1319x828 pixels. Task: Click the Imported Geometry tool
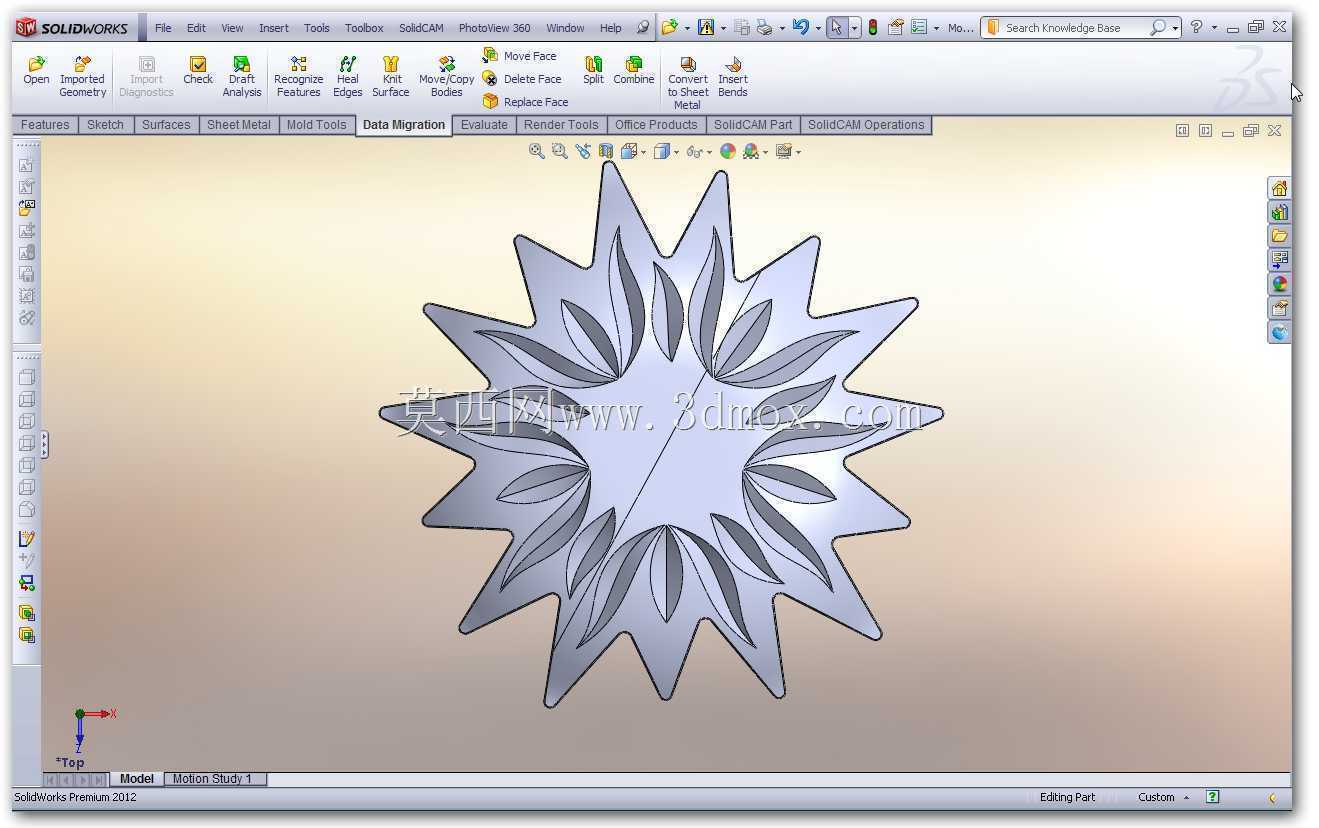click(82, 77)
